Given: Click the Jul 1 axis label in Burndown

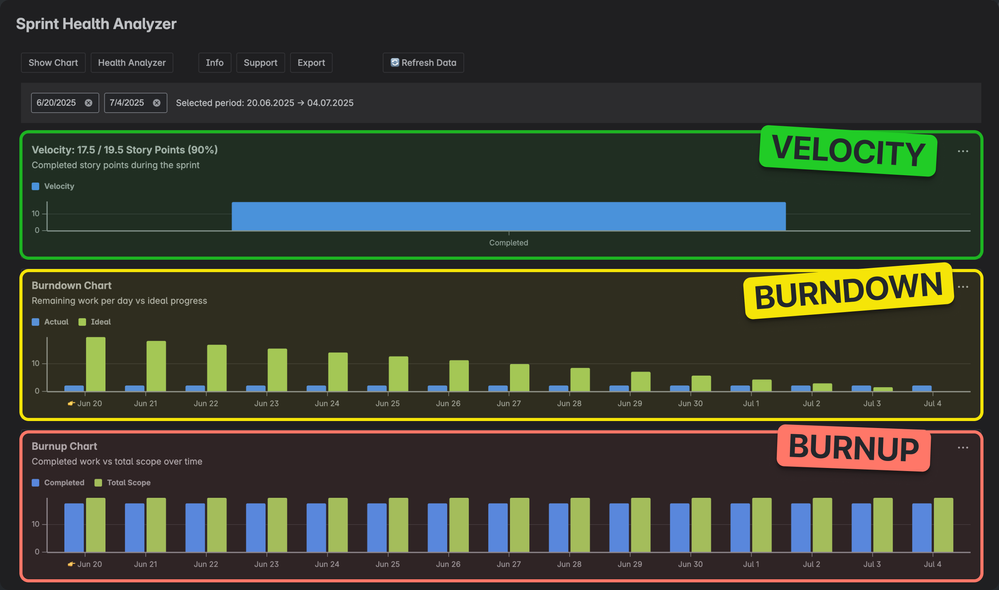Looking at the screenshot, I should pyautogui.click(x=751, y=403).
